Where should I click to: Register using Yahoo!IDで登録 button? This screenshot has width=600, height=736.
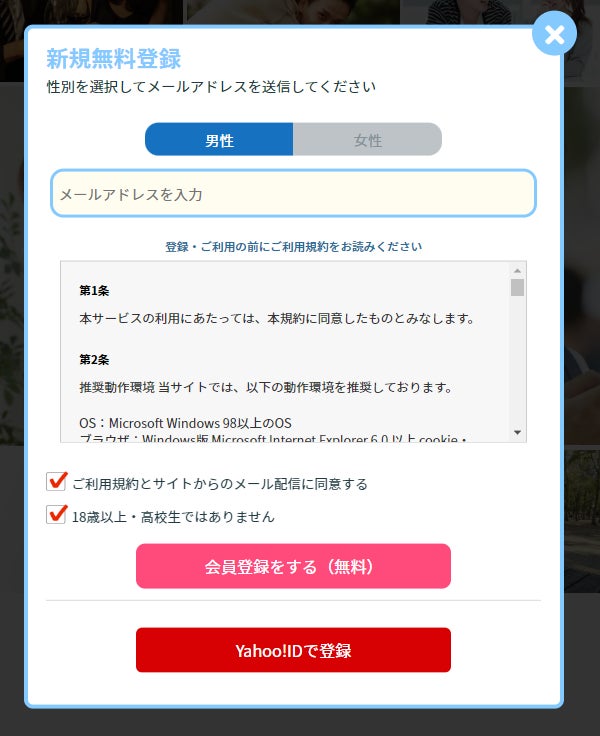click(293, 650)
